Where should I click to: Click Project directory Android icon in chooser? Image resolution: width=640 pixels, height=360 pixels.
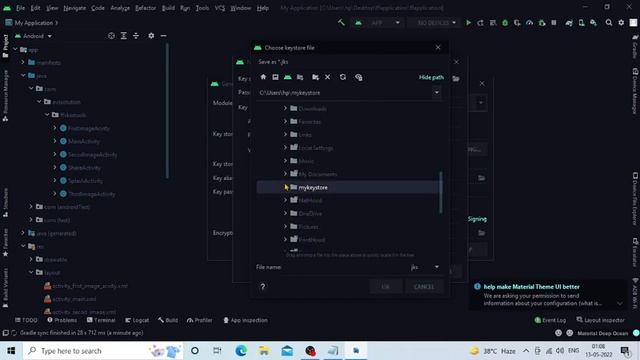coord(288,77)
